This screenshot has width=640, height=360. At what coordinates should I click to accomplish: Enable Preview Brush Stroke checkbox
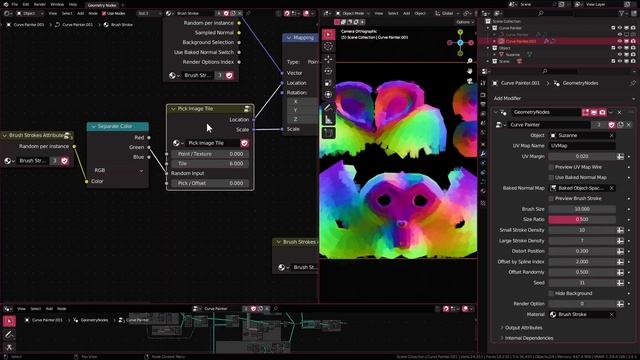[x=551, y=198]
